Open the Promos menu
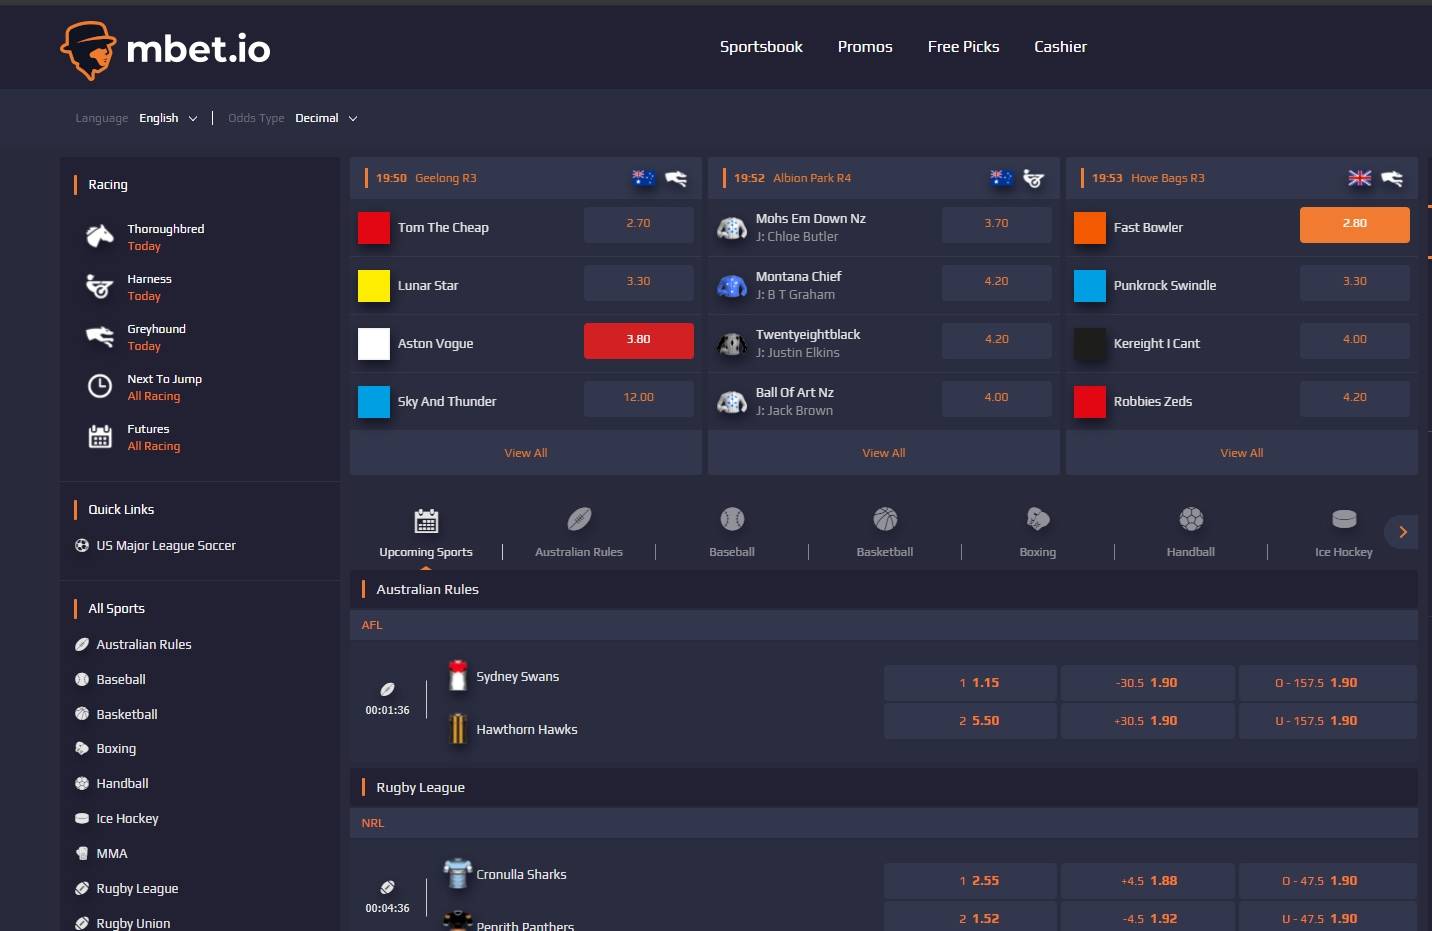This screenshot has height=931, width=1432. [865, 47]
